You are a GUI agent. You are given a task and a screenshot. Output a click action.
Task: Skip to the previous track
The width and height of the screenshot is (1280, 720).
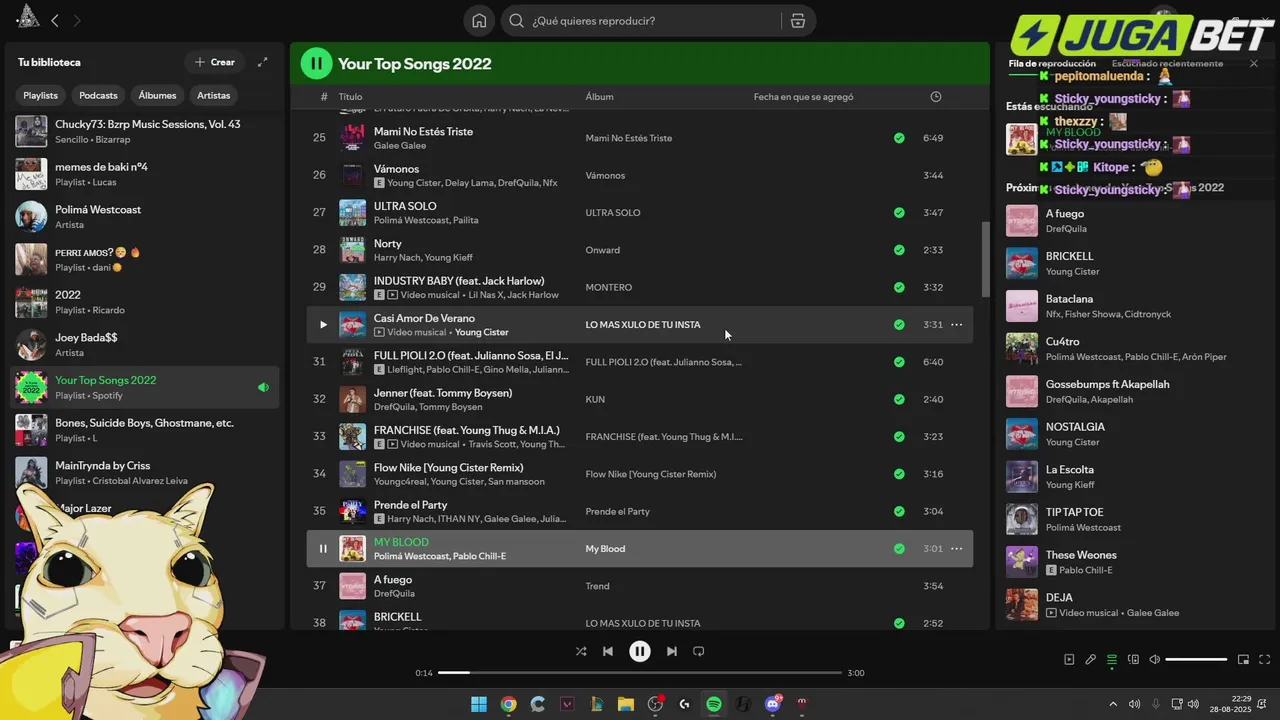[608, 651]
